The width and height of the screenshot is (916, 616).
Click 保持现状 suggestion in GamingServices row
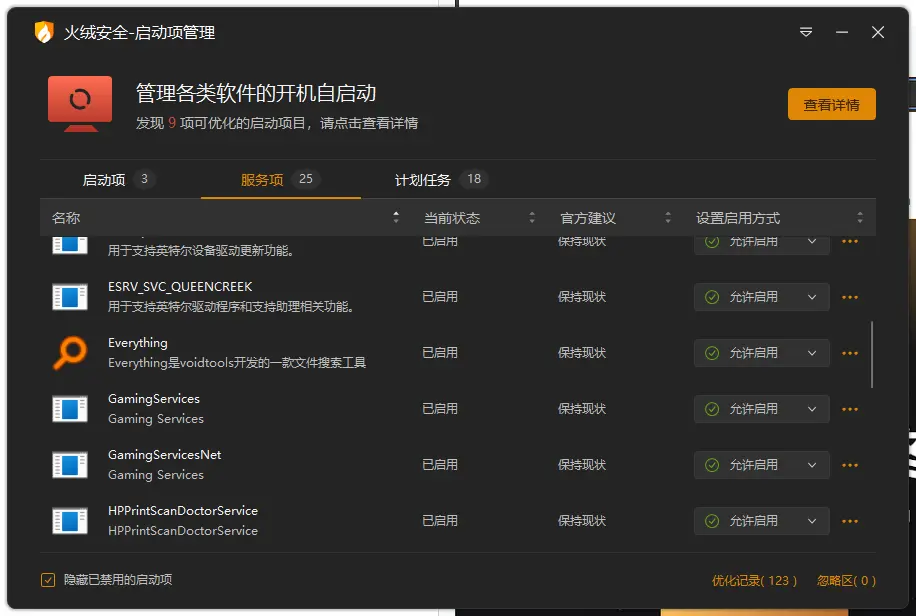point(582,409)
